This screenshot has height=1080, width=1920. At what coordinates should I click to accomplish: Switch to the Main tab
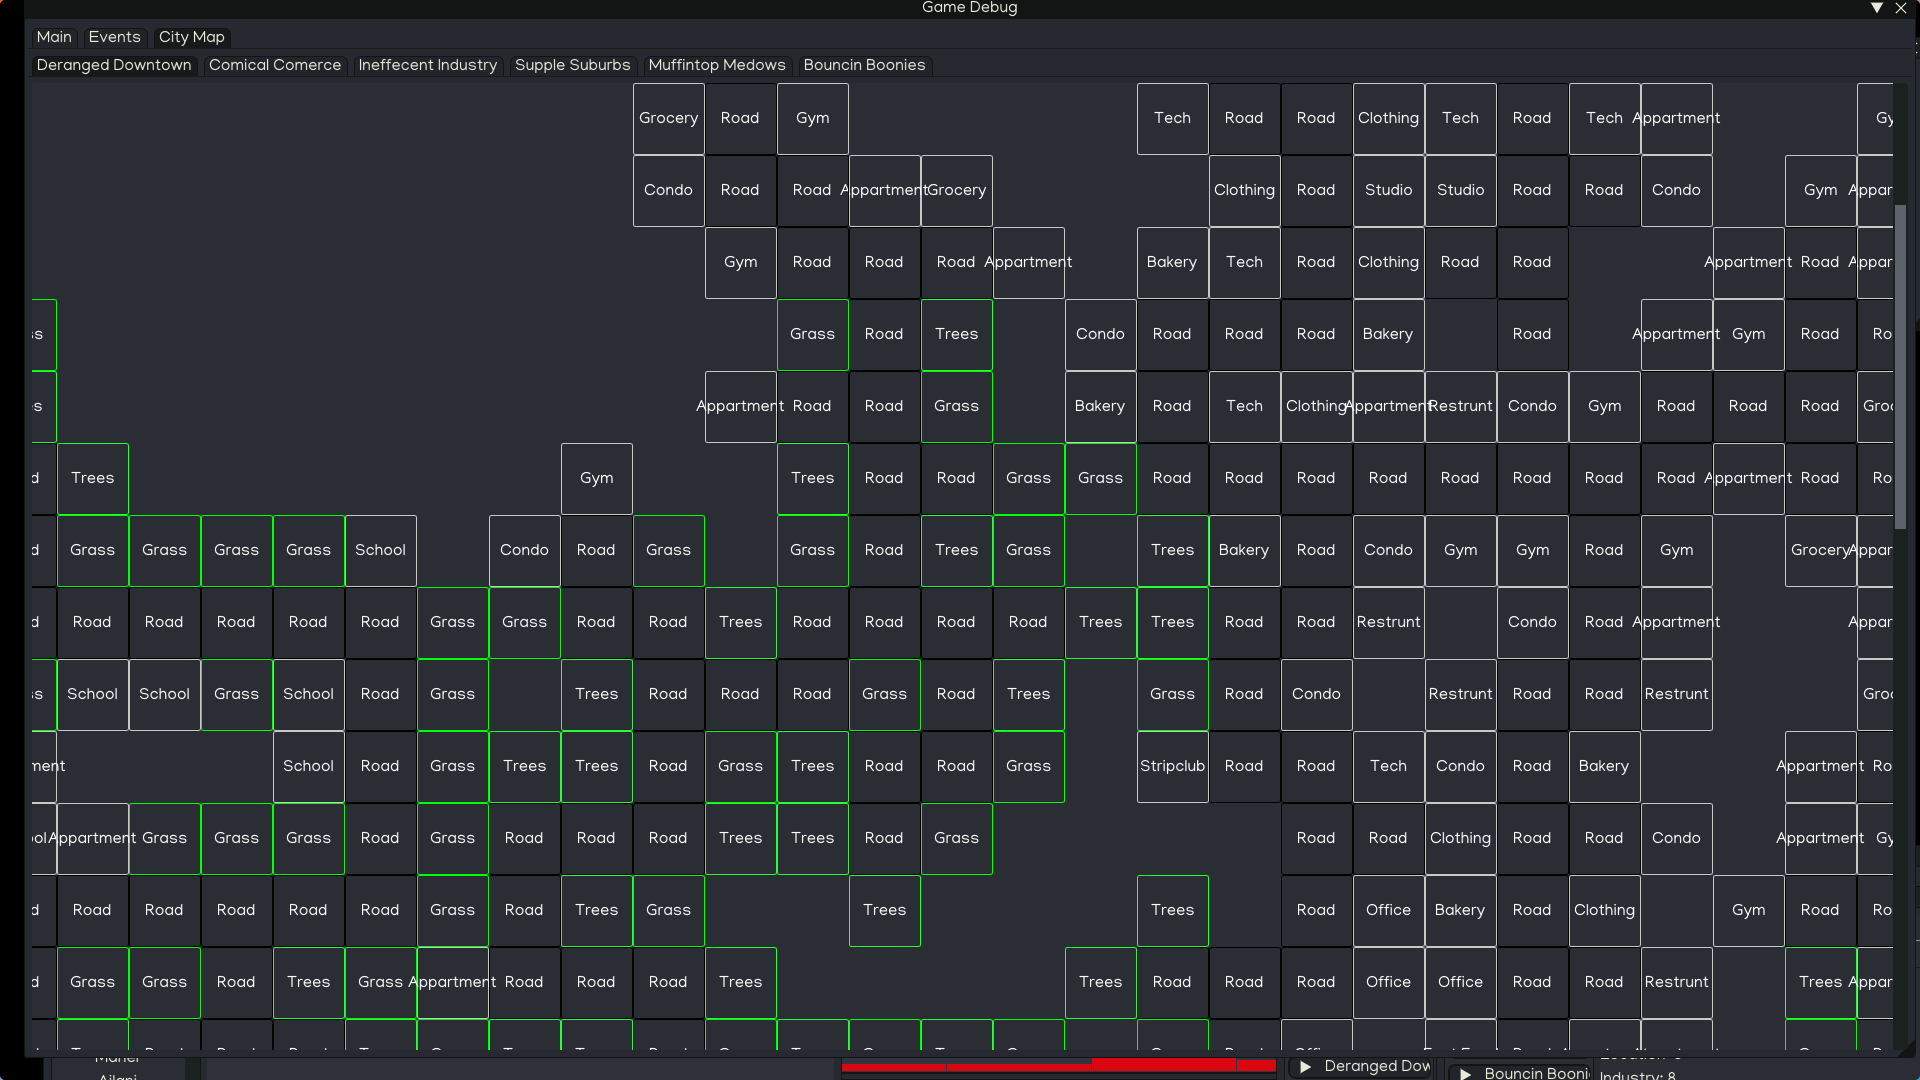[x=54, y=37]
